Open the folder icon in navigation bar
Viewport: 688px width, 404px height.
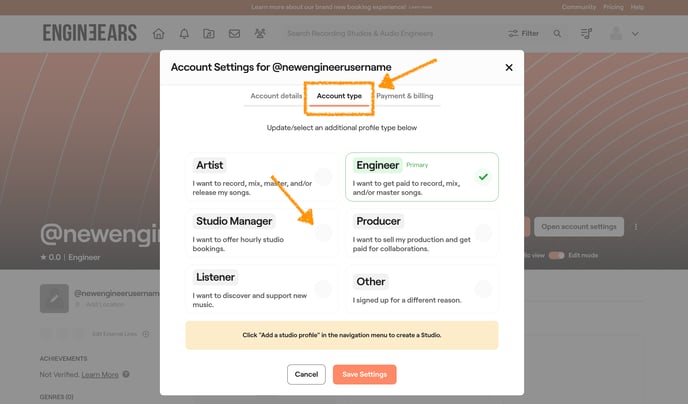[209, 34]
